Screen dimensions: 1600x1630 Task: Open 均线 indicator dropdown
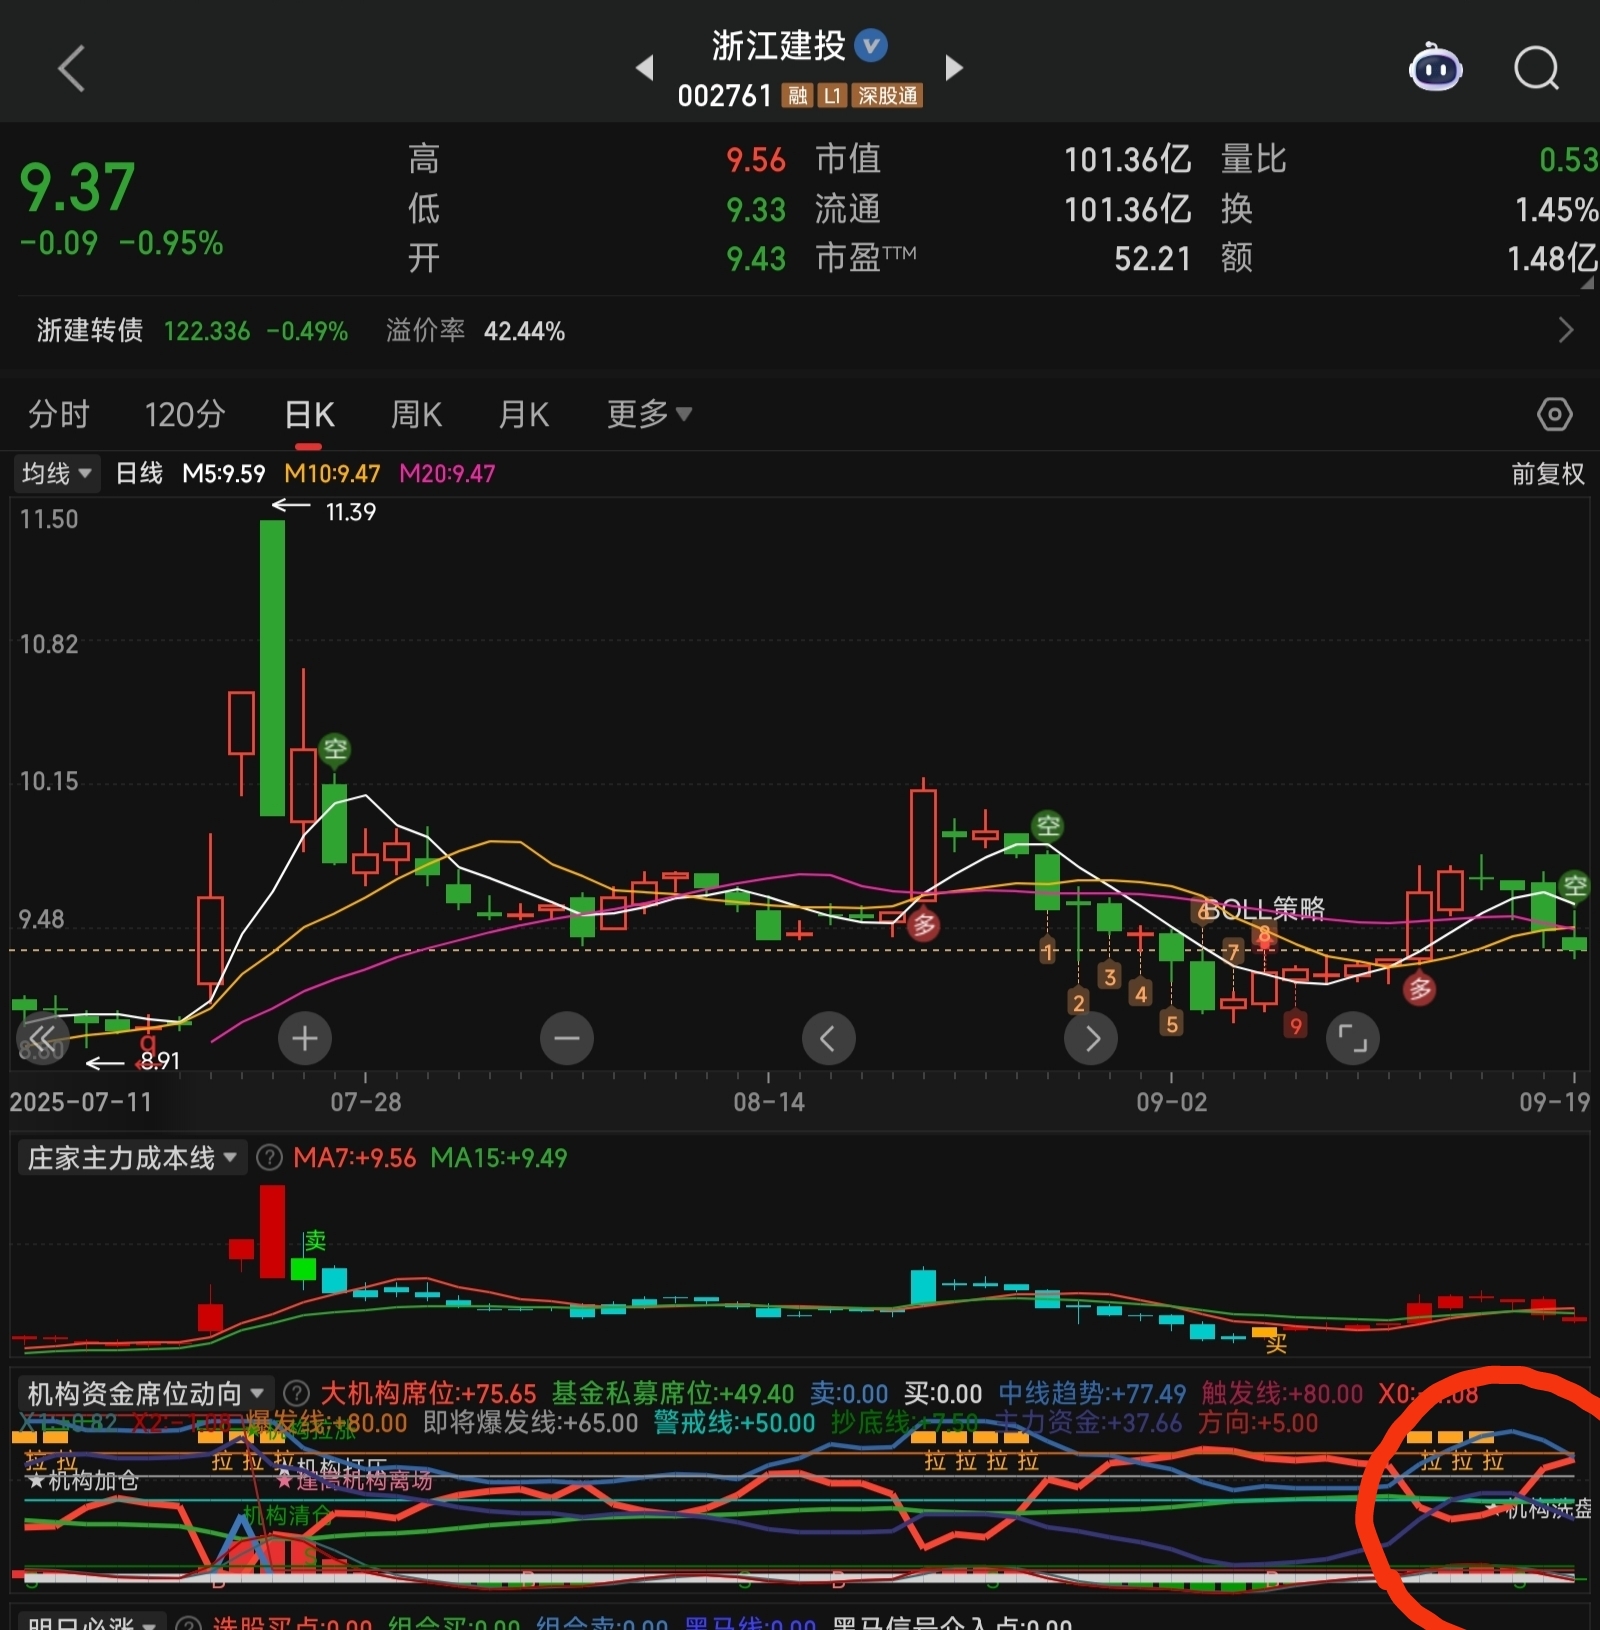(57, 473)
